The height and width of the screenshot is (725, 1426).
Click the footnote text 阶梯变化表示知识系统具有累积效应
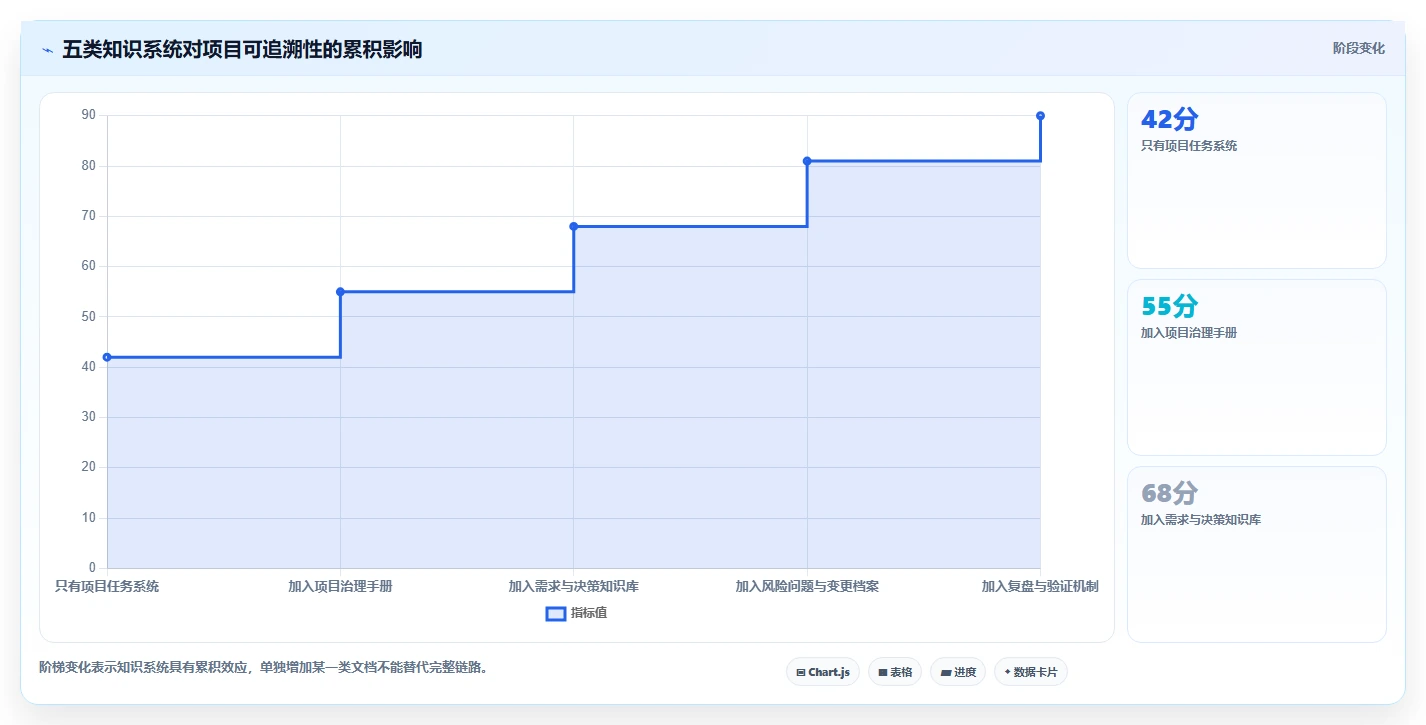pyautogui.click(x=145, y=667)
